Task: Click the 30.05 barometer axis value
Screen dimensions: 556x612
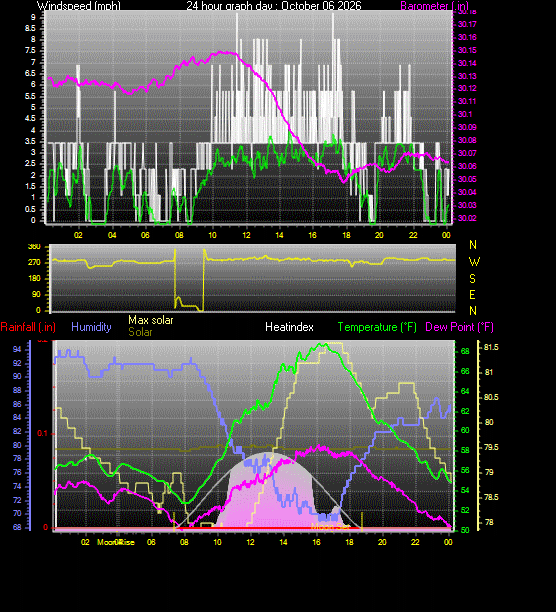Action: (x=467, y=179)
